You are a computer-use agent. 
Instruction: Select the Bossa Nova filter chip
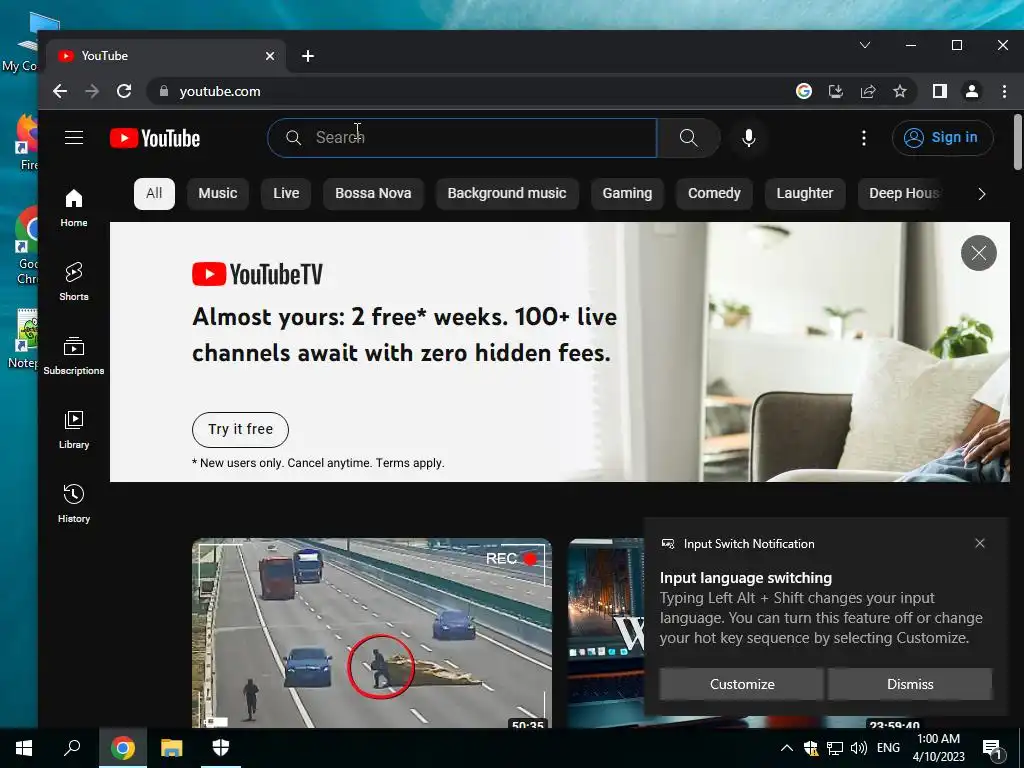coord(373,193)
